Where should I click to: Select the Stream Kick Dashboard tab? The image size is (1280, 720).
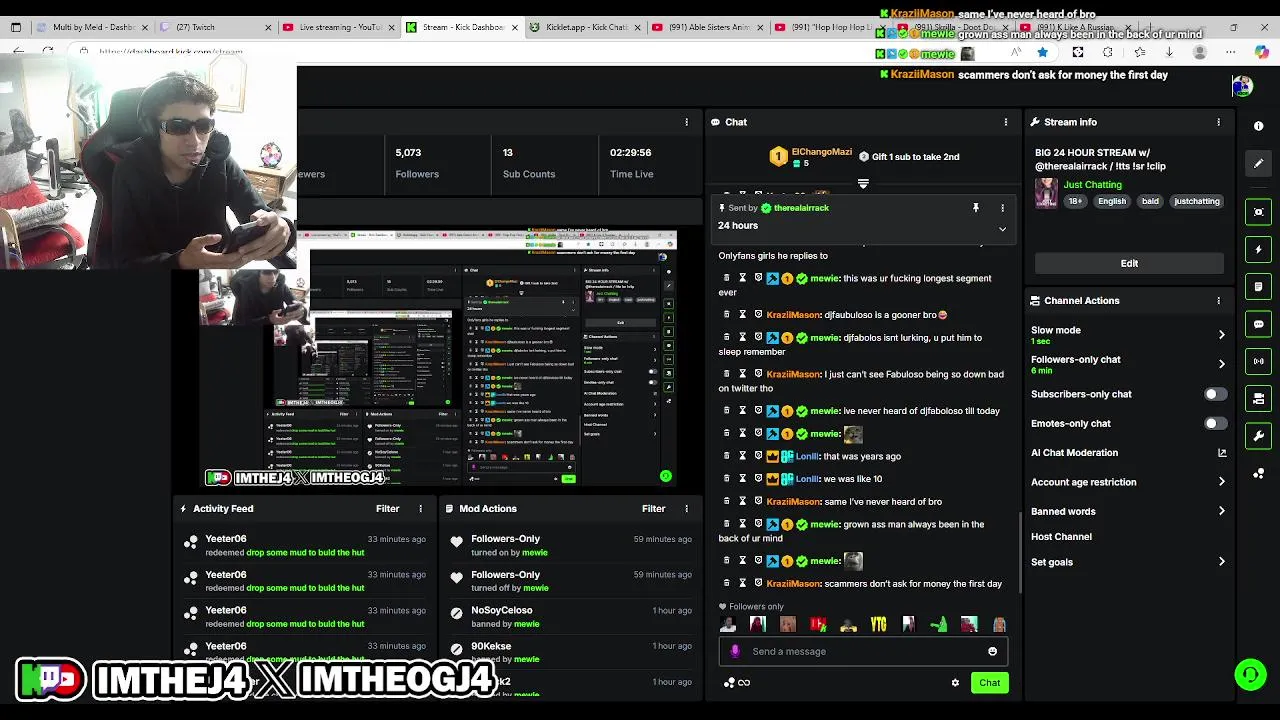click(x=462, y=27)
